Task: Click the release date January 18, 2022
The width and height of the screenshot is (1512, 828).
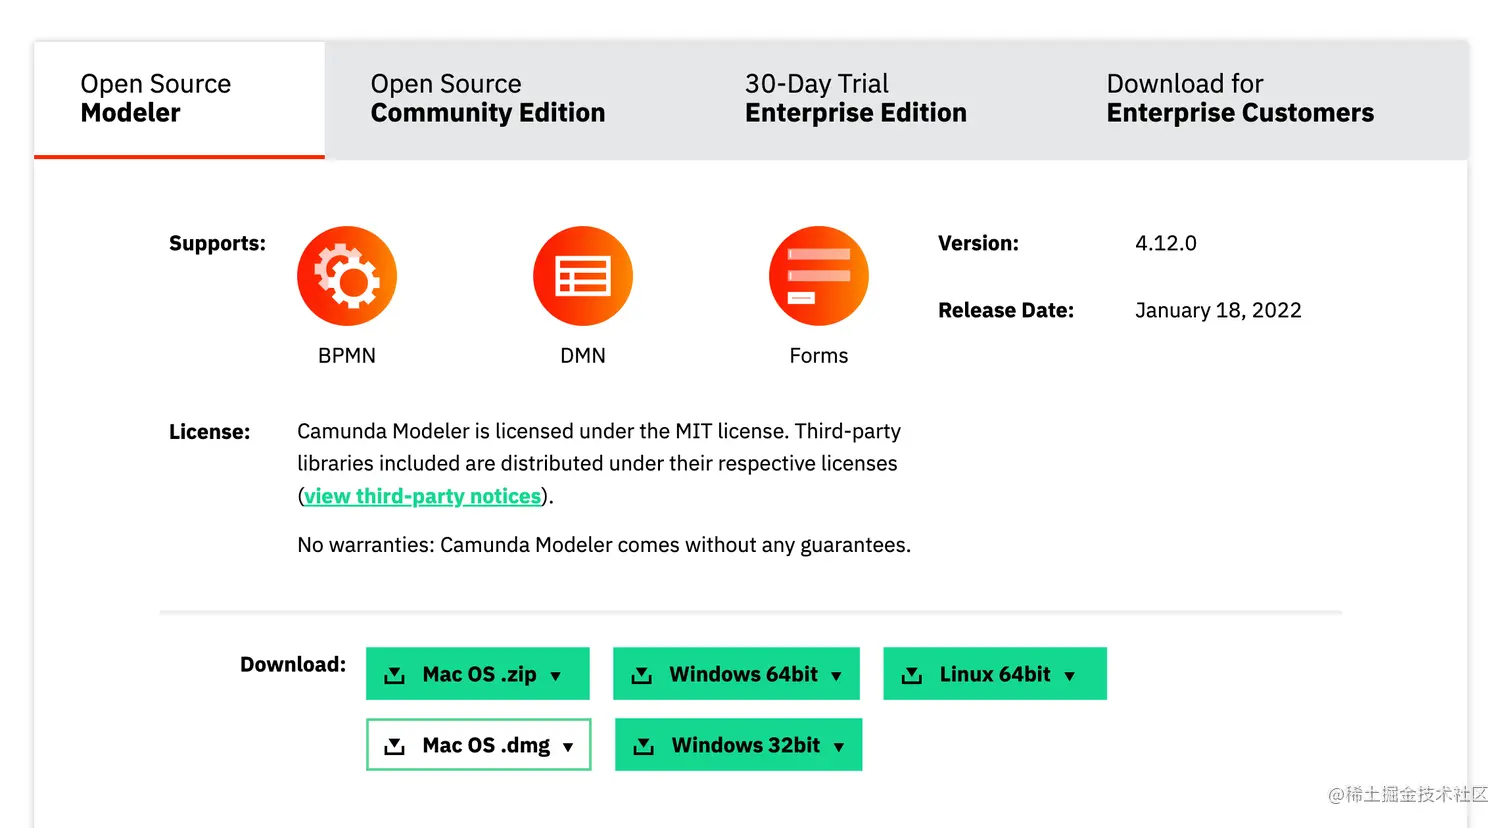Action: [x=1218, y=311]
